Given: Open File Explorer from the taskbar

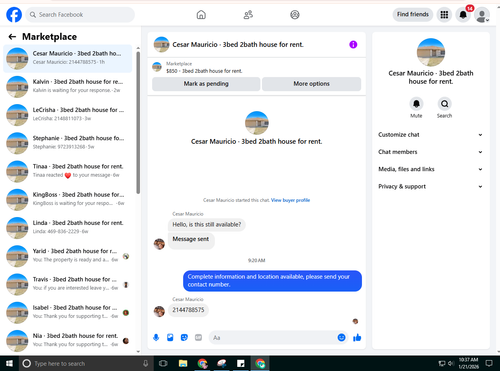Looking at the screenshot, I should [x=183, y=363].
